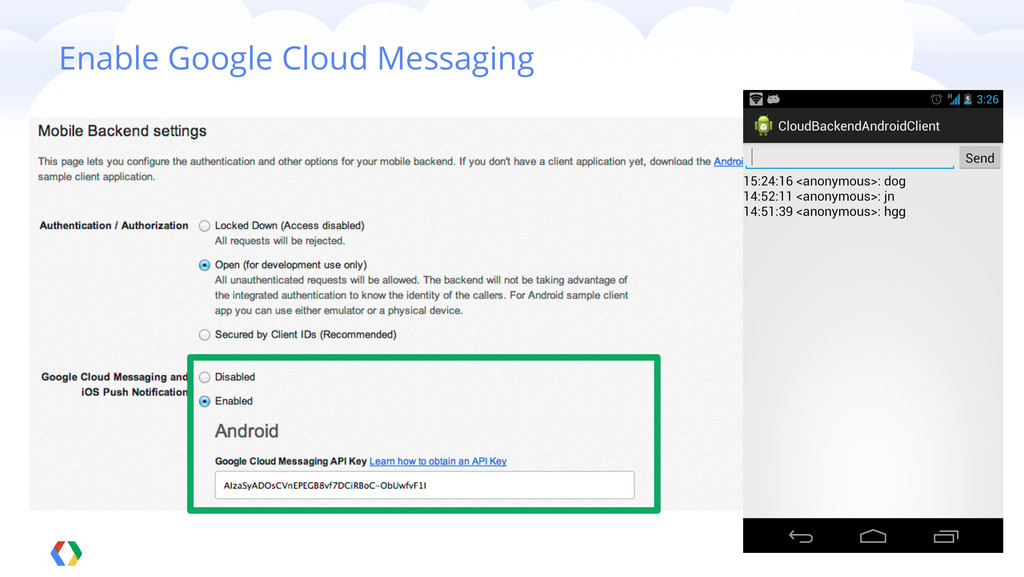Viewport: 1024px width, 577px height.
Task: Choose Secured by Client IDs (Recommended)
Action: point(204,335)
